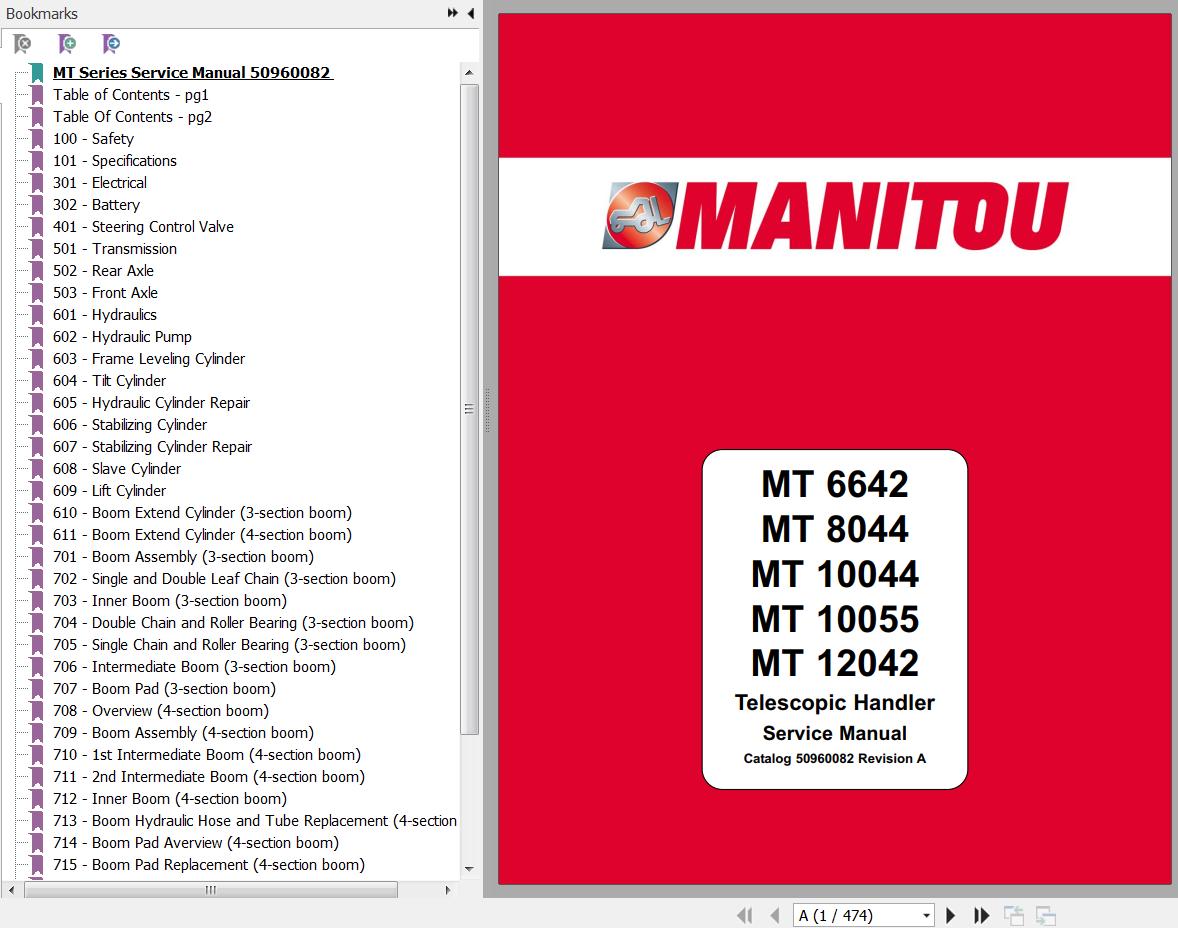Go to previous page
Image resolution: width=1178 pixels, height=928 pixels.
point(775,915)
